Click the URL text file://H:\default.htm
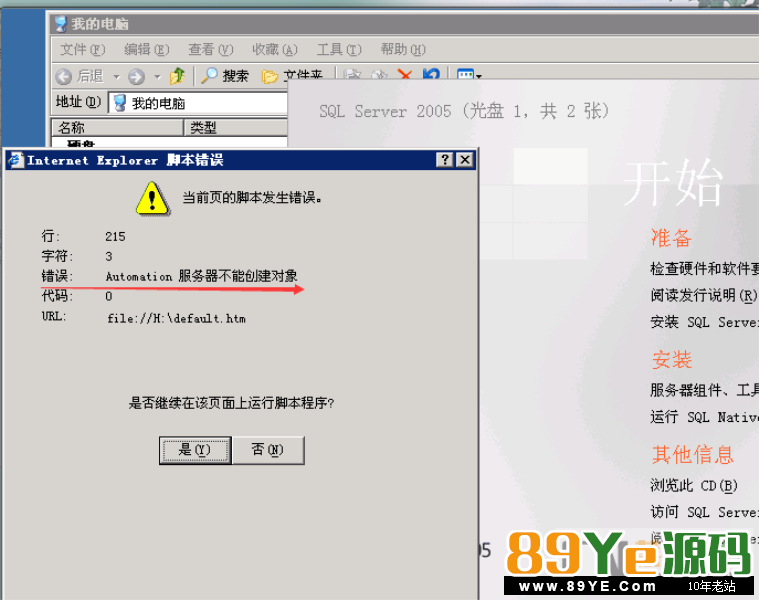Image resolution: width=759 pixels, height=600 pixels. pos(176,318)
